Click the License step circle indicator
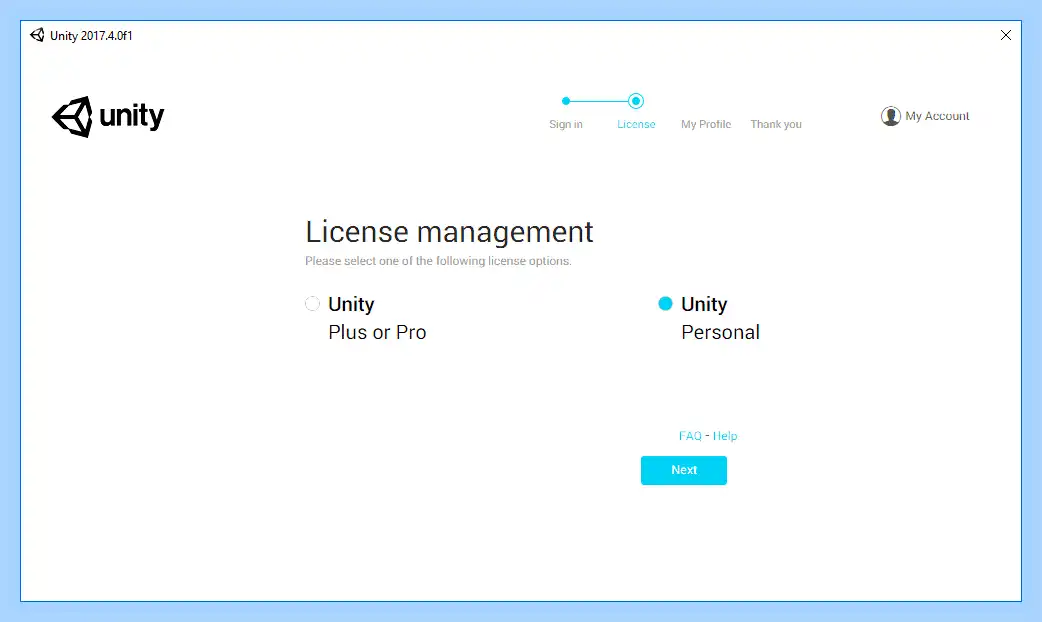The height and width of the screenshot is (622, 1042). click(x=636, y=101)
